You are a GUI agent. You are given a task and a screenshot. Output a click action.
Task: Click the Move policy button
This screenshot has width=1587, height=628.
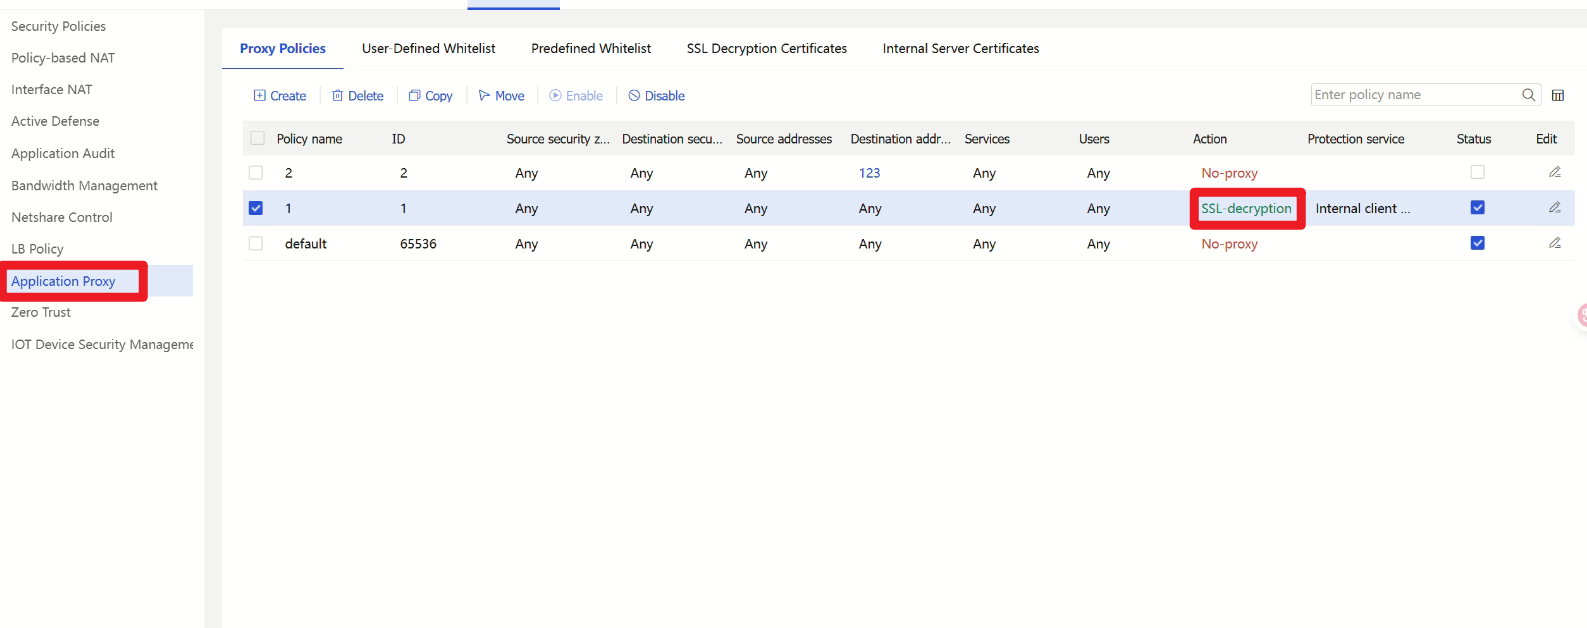(502, 96)
